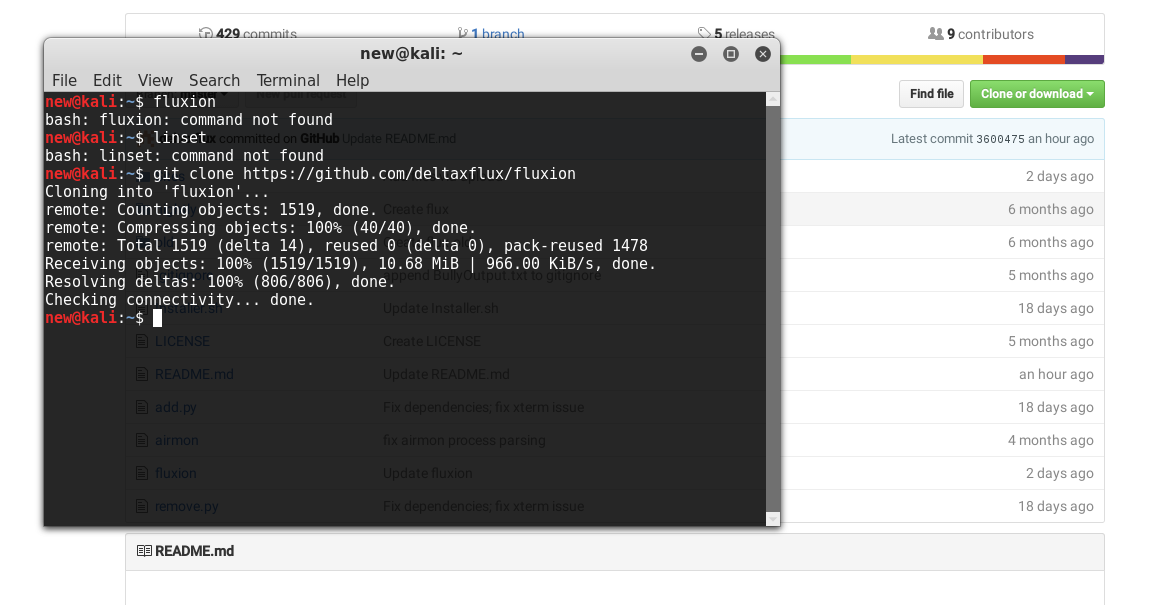
Task: Click the green language bar segment
Action: (815, 60)
